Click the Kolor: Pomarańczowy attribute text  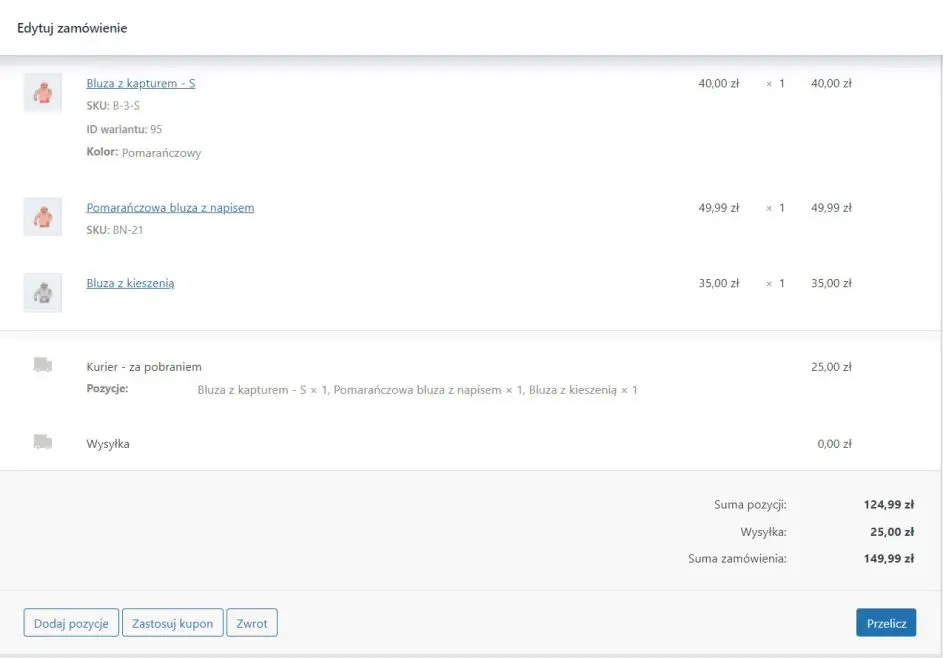coord(144,153)
